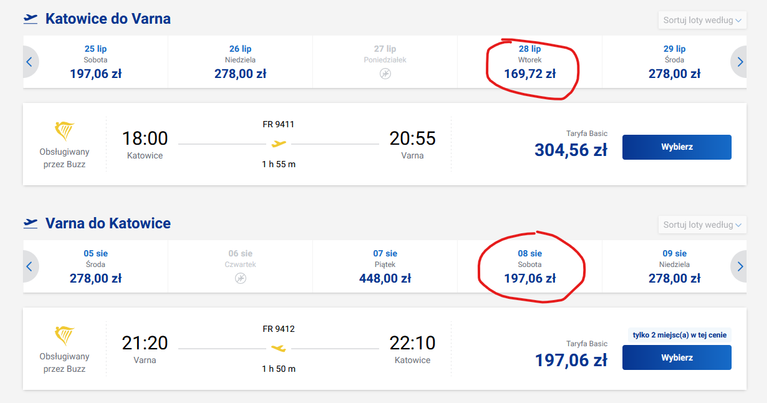Click Wybierz for the 304,56 zł flight
The height and width of the screenshot is (403, 767).
point(677,147)
